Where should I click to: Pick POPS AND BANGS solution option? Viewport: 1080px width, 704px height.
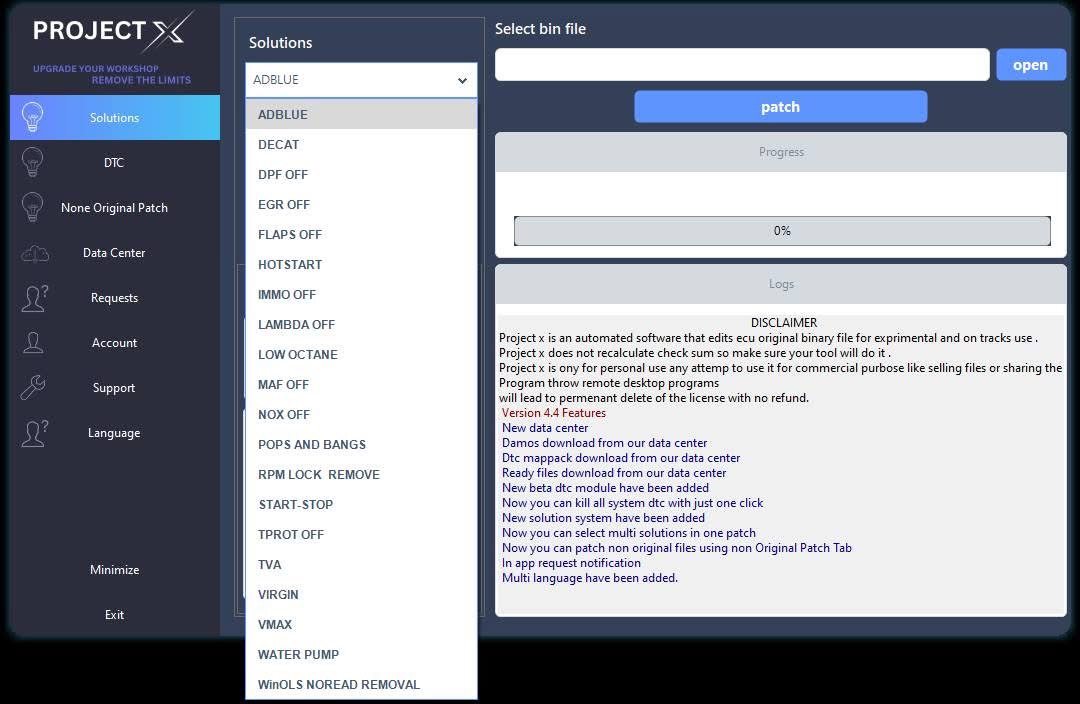[x=312, y=445]
